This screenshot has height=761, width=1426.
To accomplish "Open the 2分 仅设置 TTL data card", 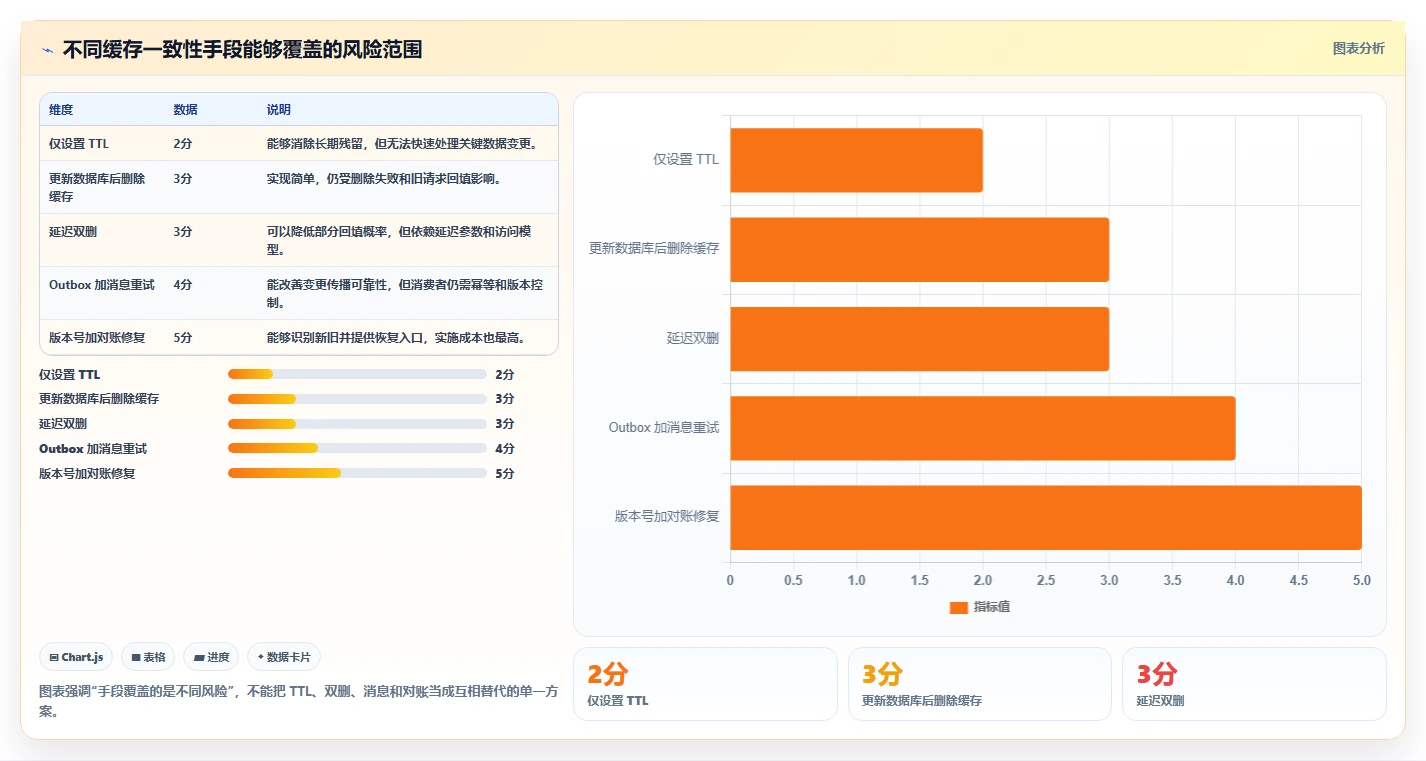I will point(705,684).
